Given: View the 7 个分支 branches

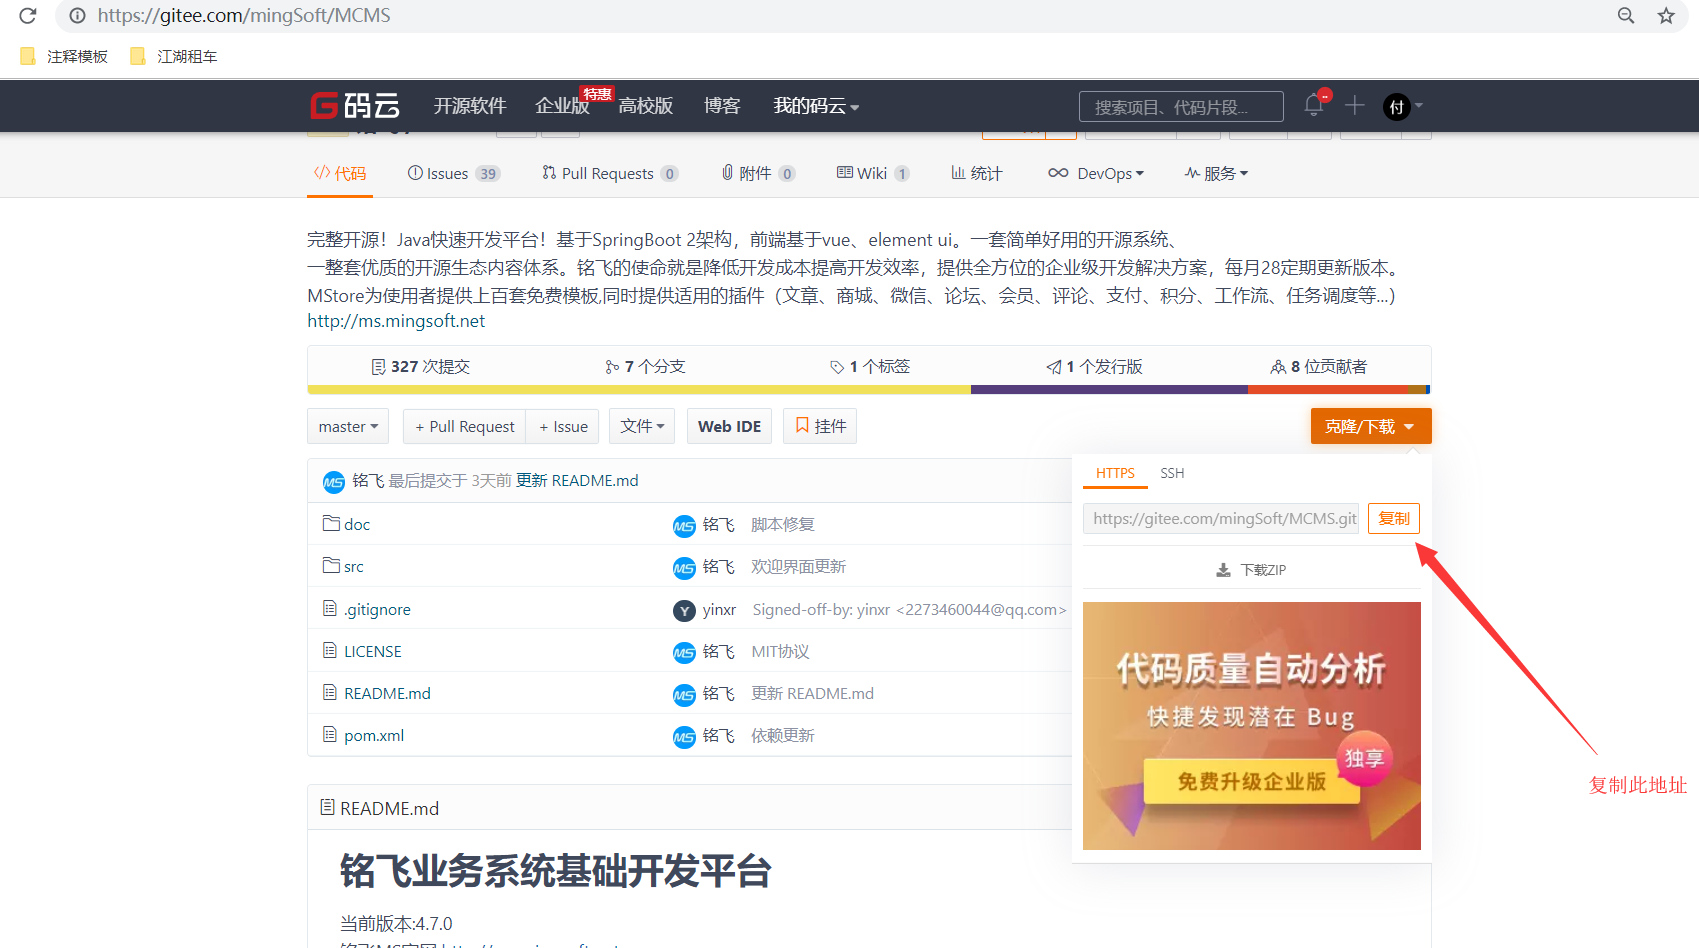Looking at the screenshot, I should pos(645,366).
